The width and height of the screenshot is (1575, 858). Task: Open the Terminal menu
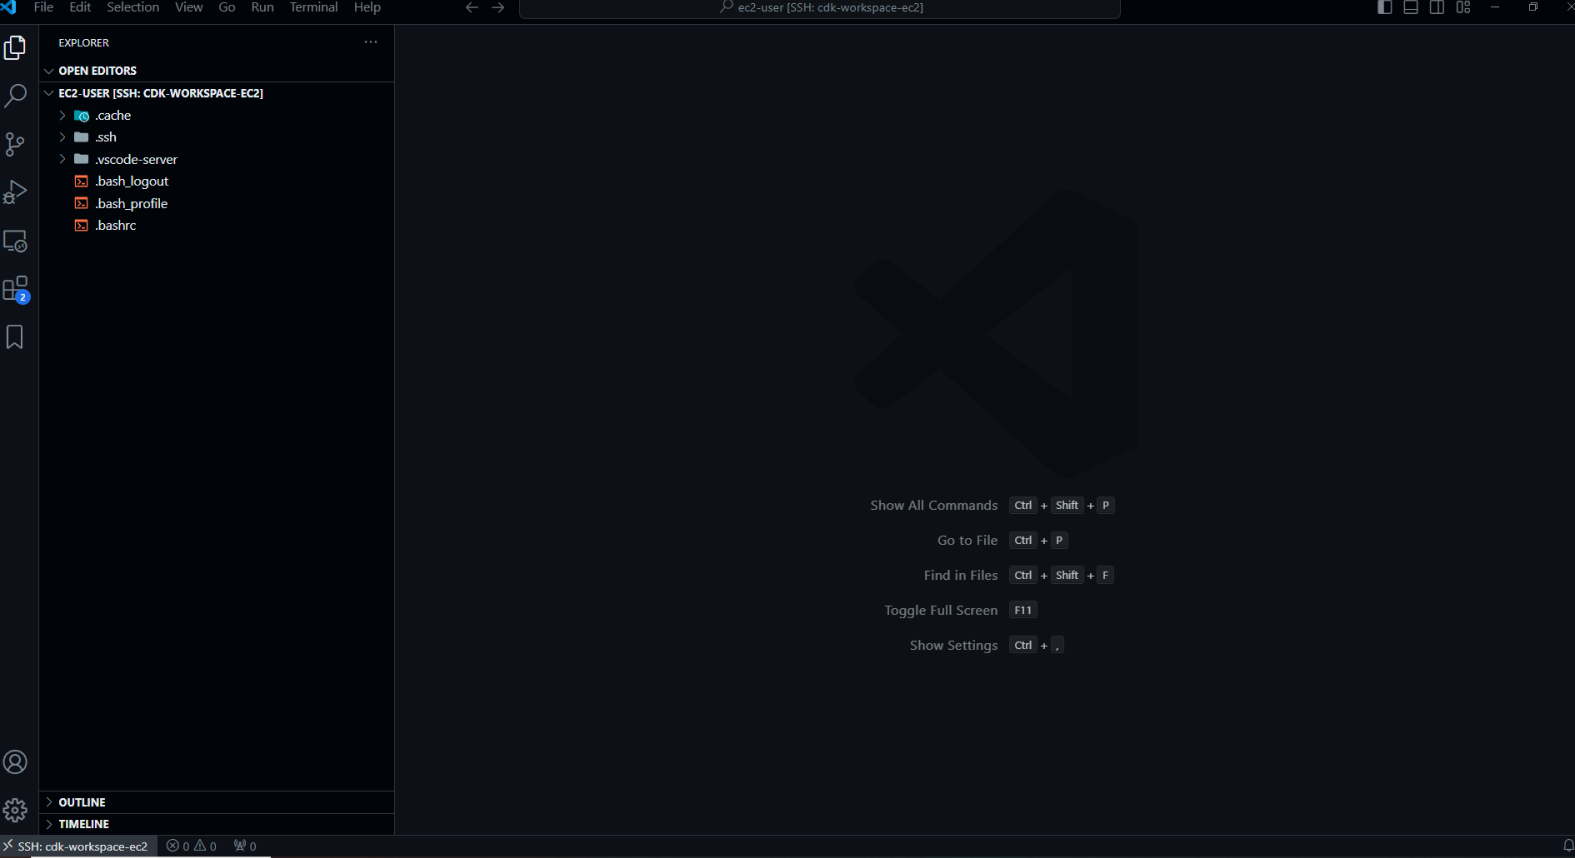tap(314, 7)
